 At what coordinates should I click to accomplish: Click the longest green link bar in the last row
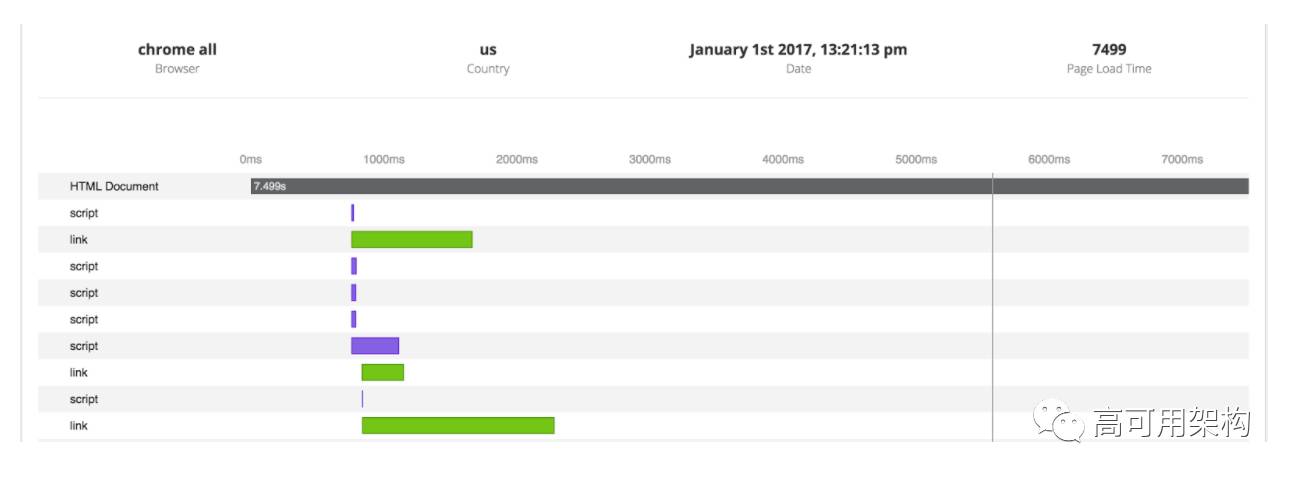pyautogui.click(x=458, y=425)
